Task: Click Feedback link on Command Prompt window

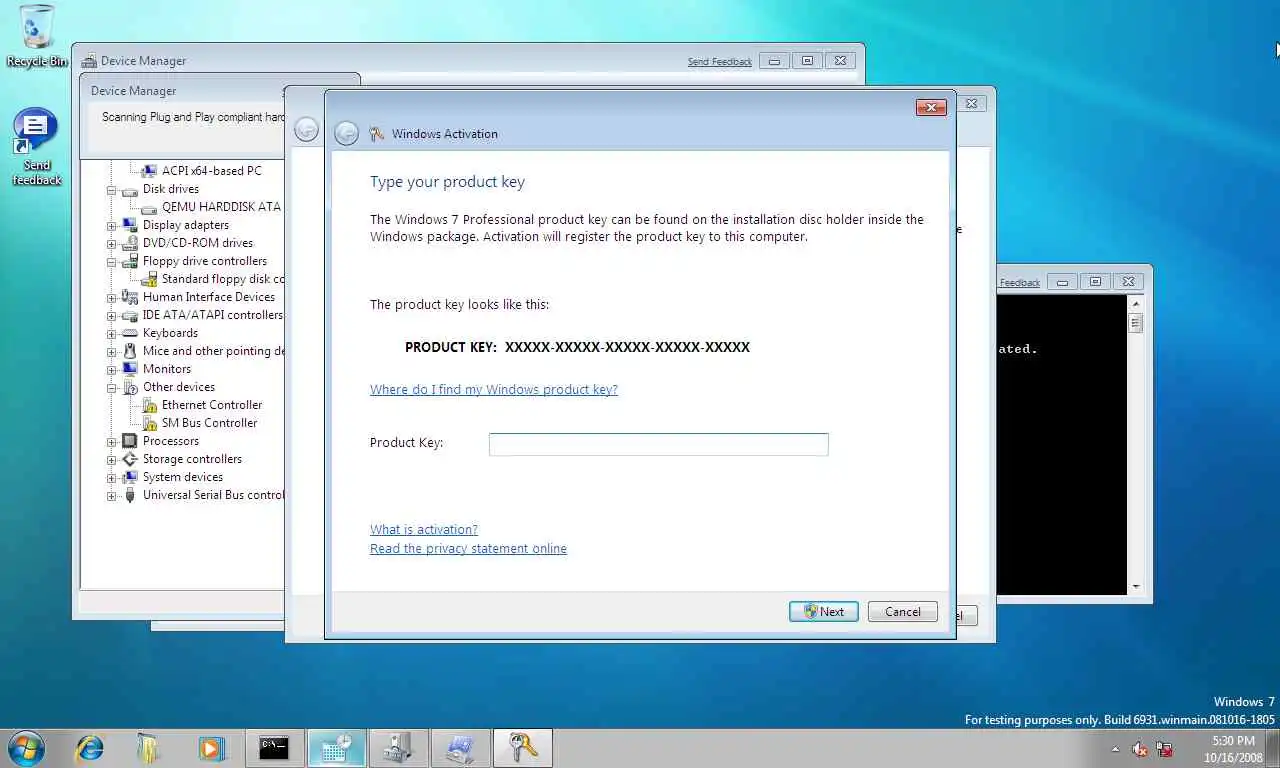Action: 1019,283
